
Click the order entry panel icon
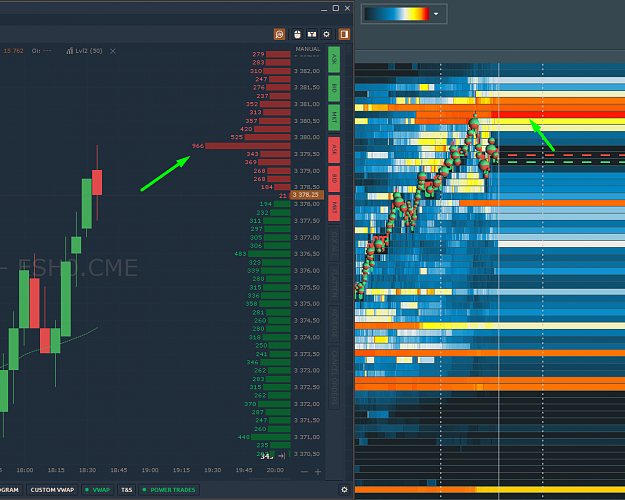click(x=312, y=34)
